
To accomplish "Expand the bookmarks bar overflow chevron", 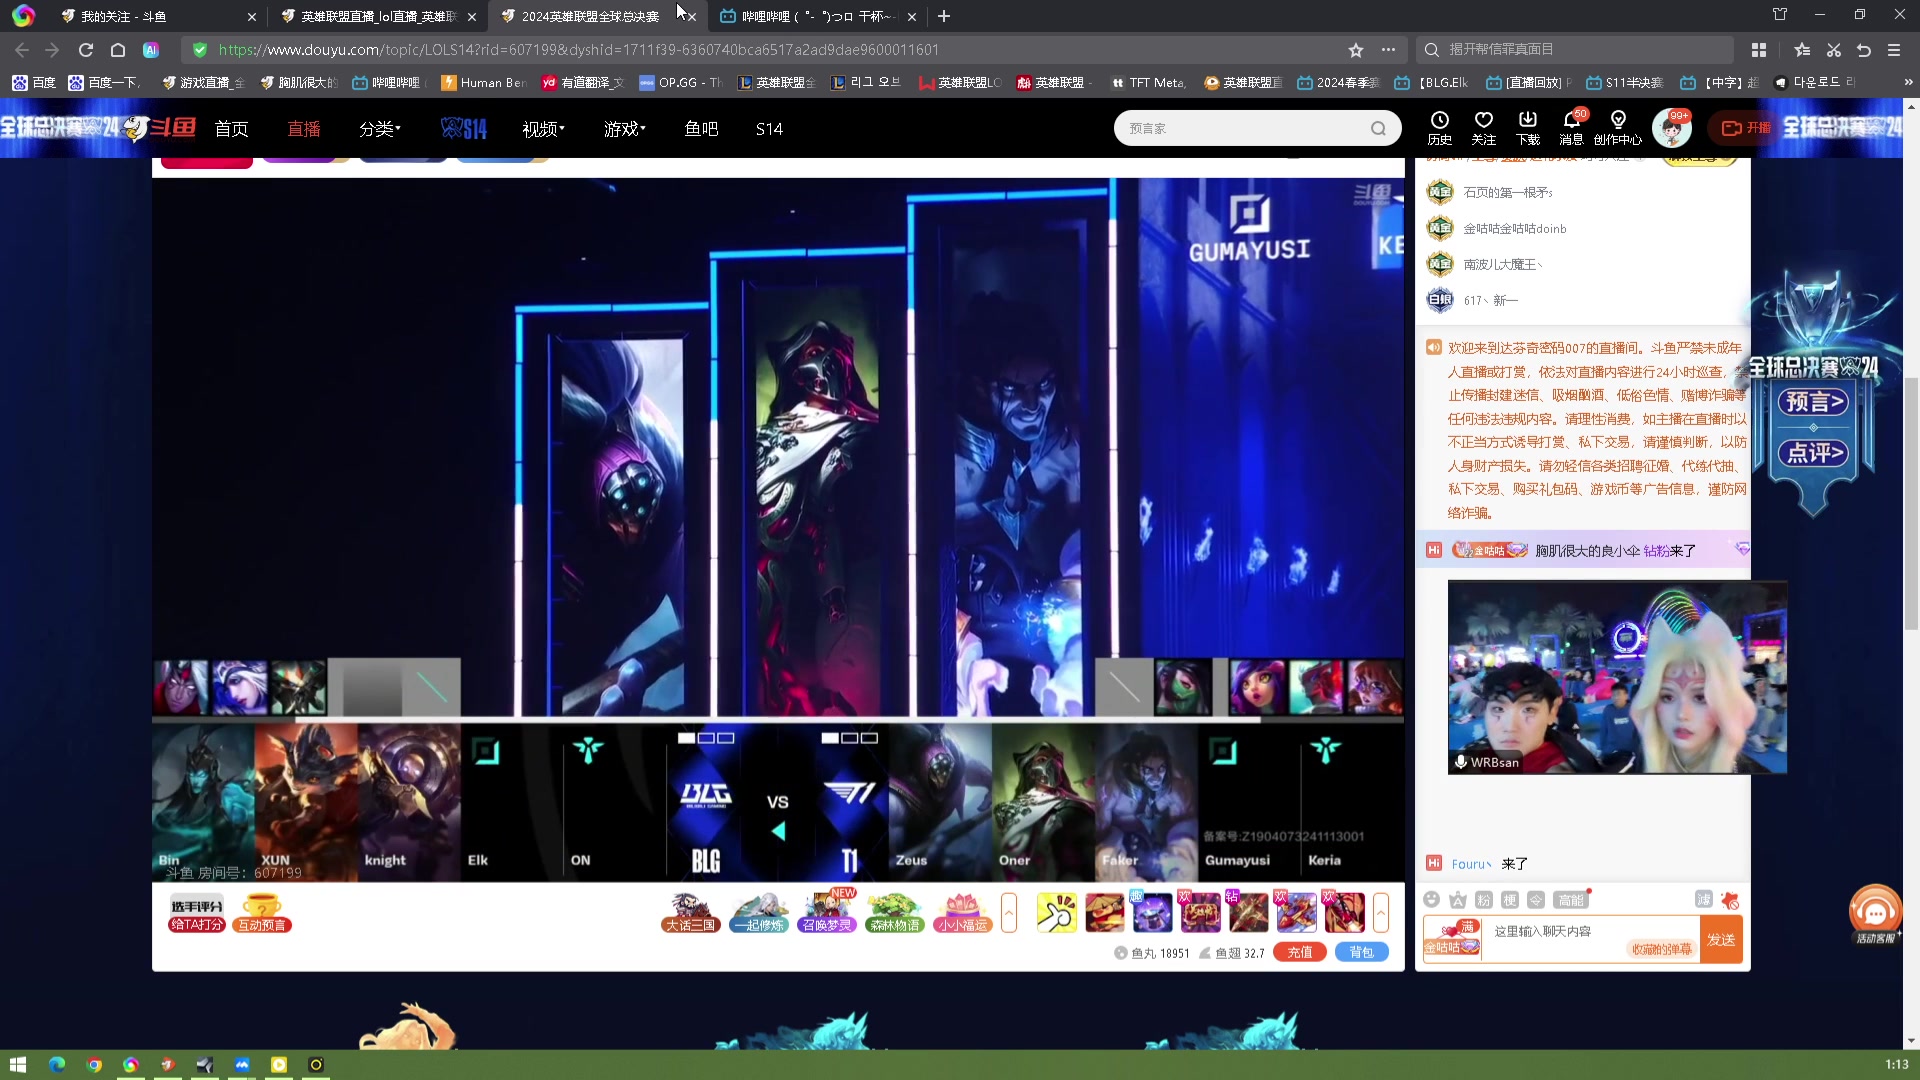I will click(1908, 82).
